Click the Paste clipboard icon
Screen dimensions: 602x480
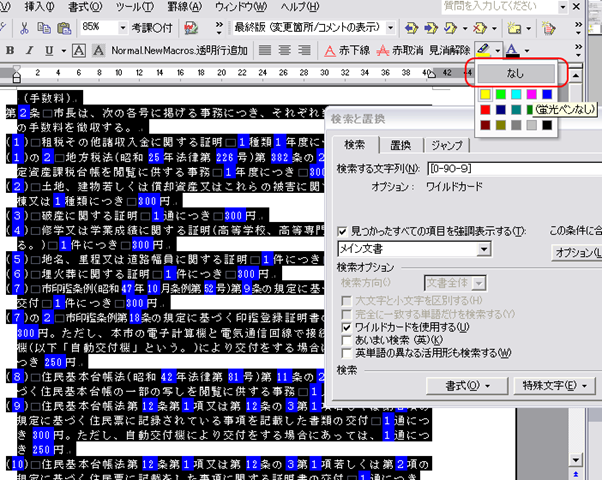[x=64, y=28]
